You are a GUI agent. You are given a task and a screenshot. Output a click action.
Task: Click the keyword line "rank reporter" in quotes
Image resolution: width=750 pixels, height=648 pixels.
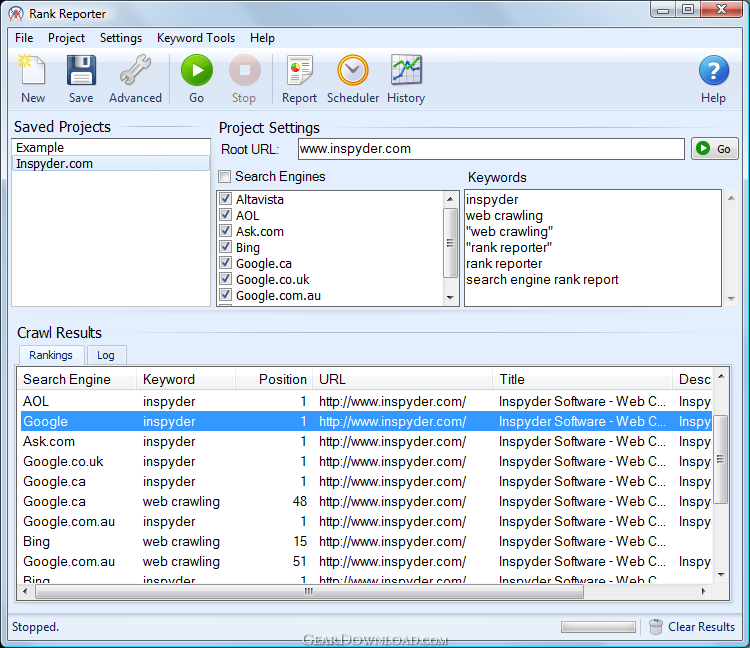coord(509,247)
